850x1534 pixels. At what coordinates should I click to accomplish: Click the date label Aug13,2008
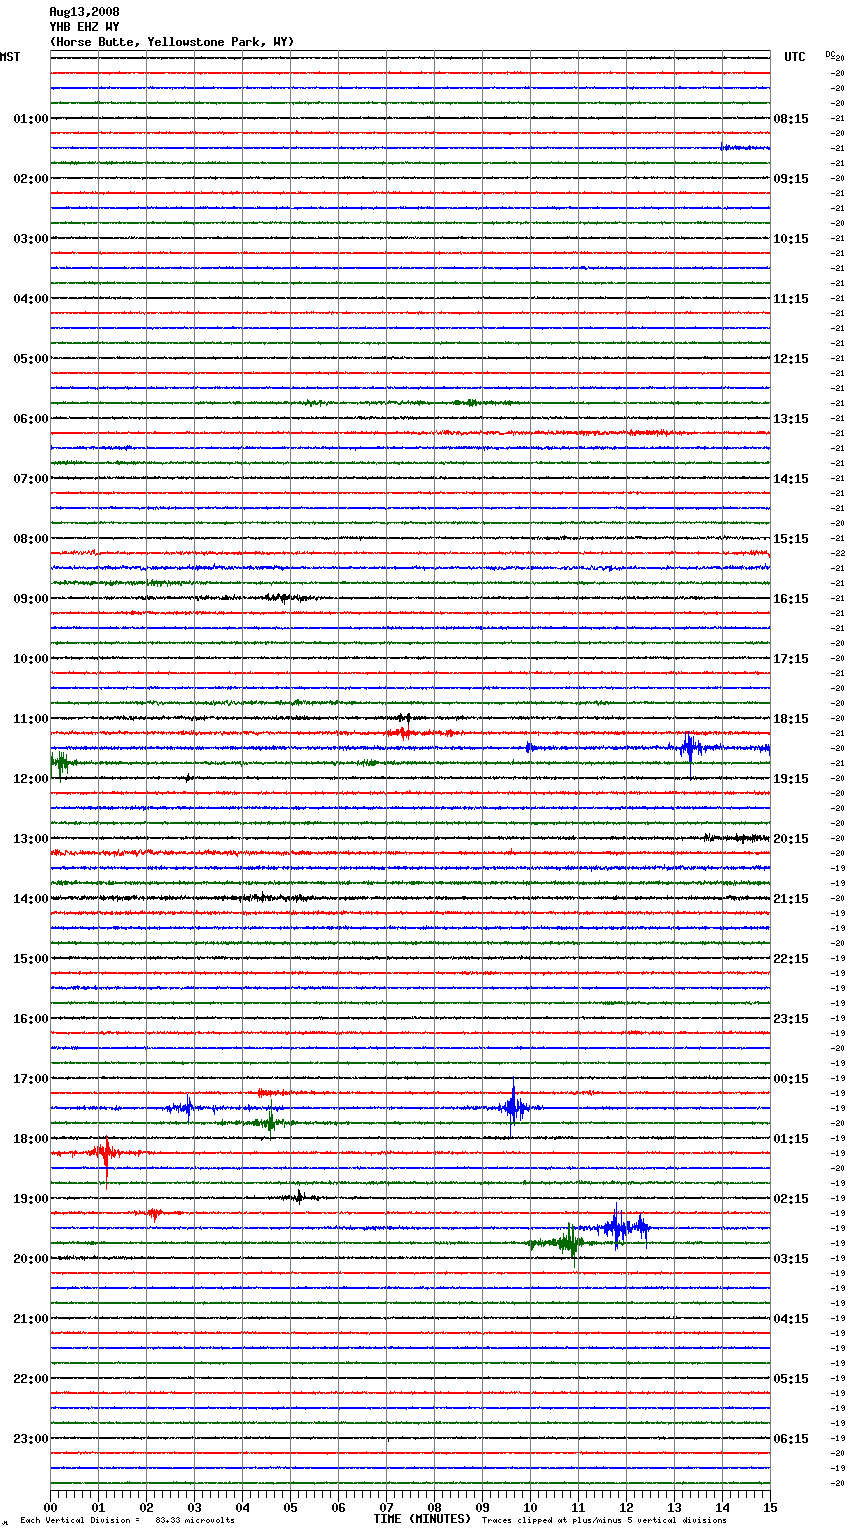(x=84, y=12)
